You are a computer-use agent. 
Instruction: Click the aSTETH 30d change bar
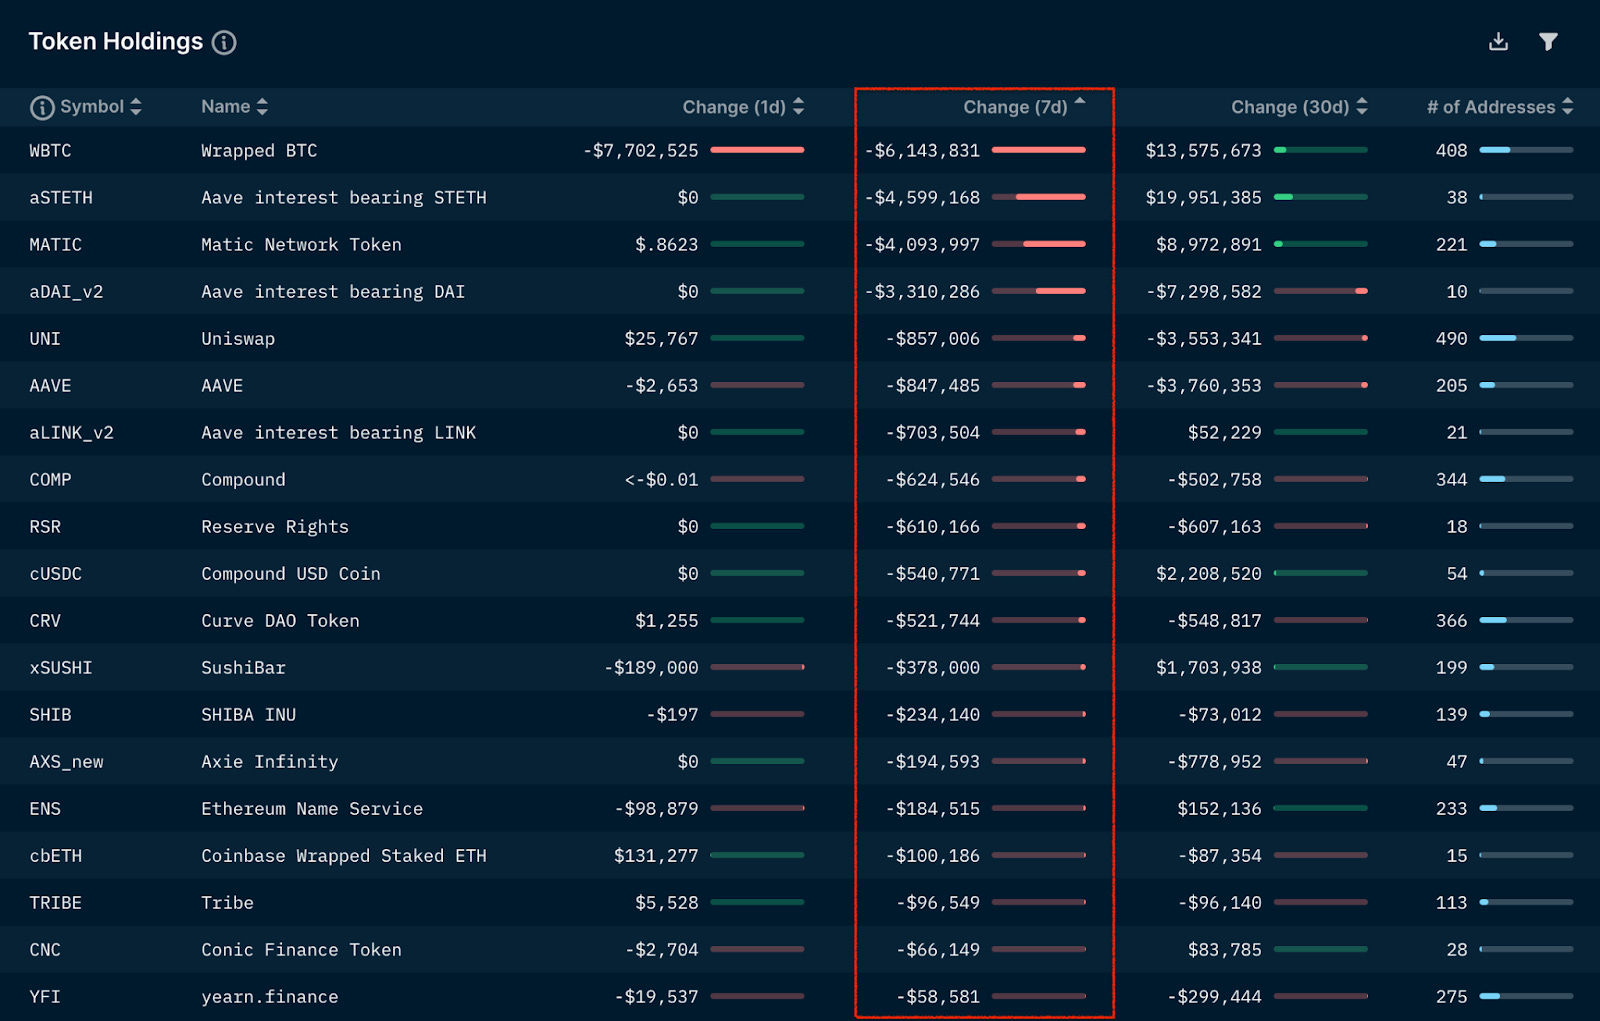[1321, 197]
